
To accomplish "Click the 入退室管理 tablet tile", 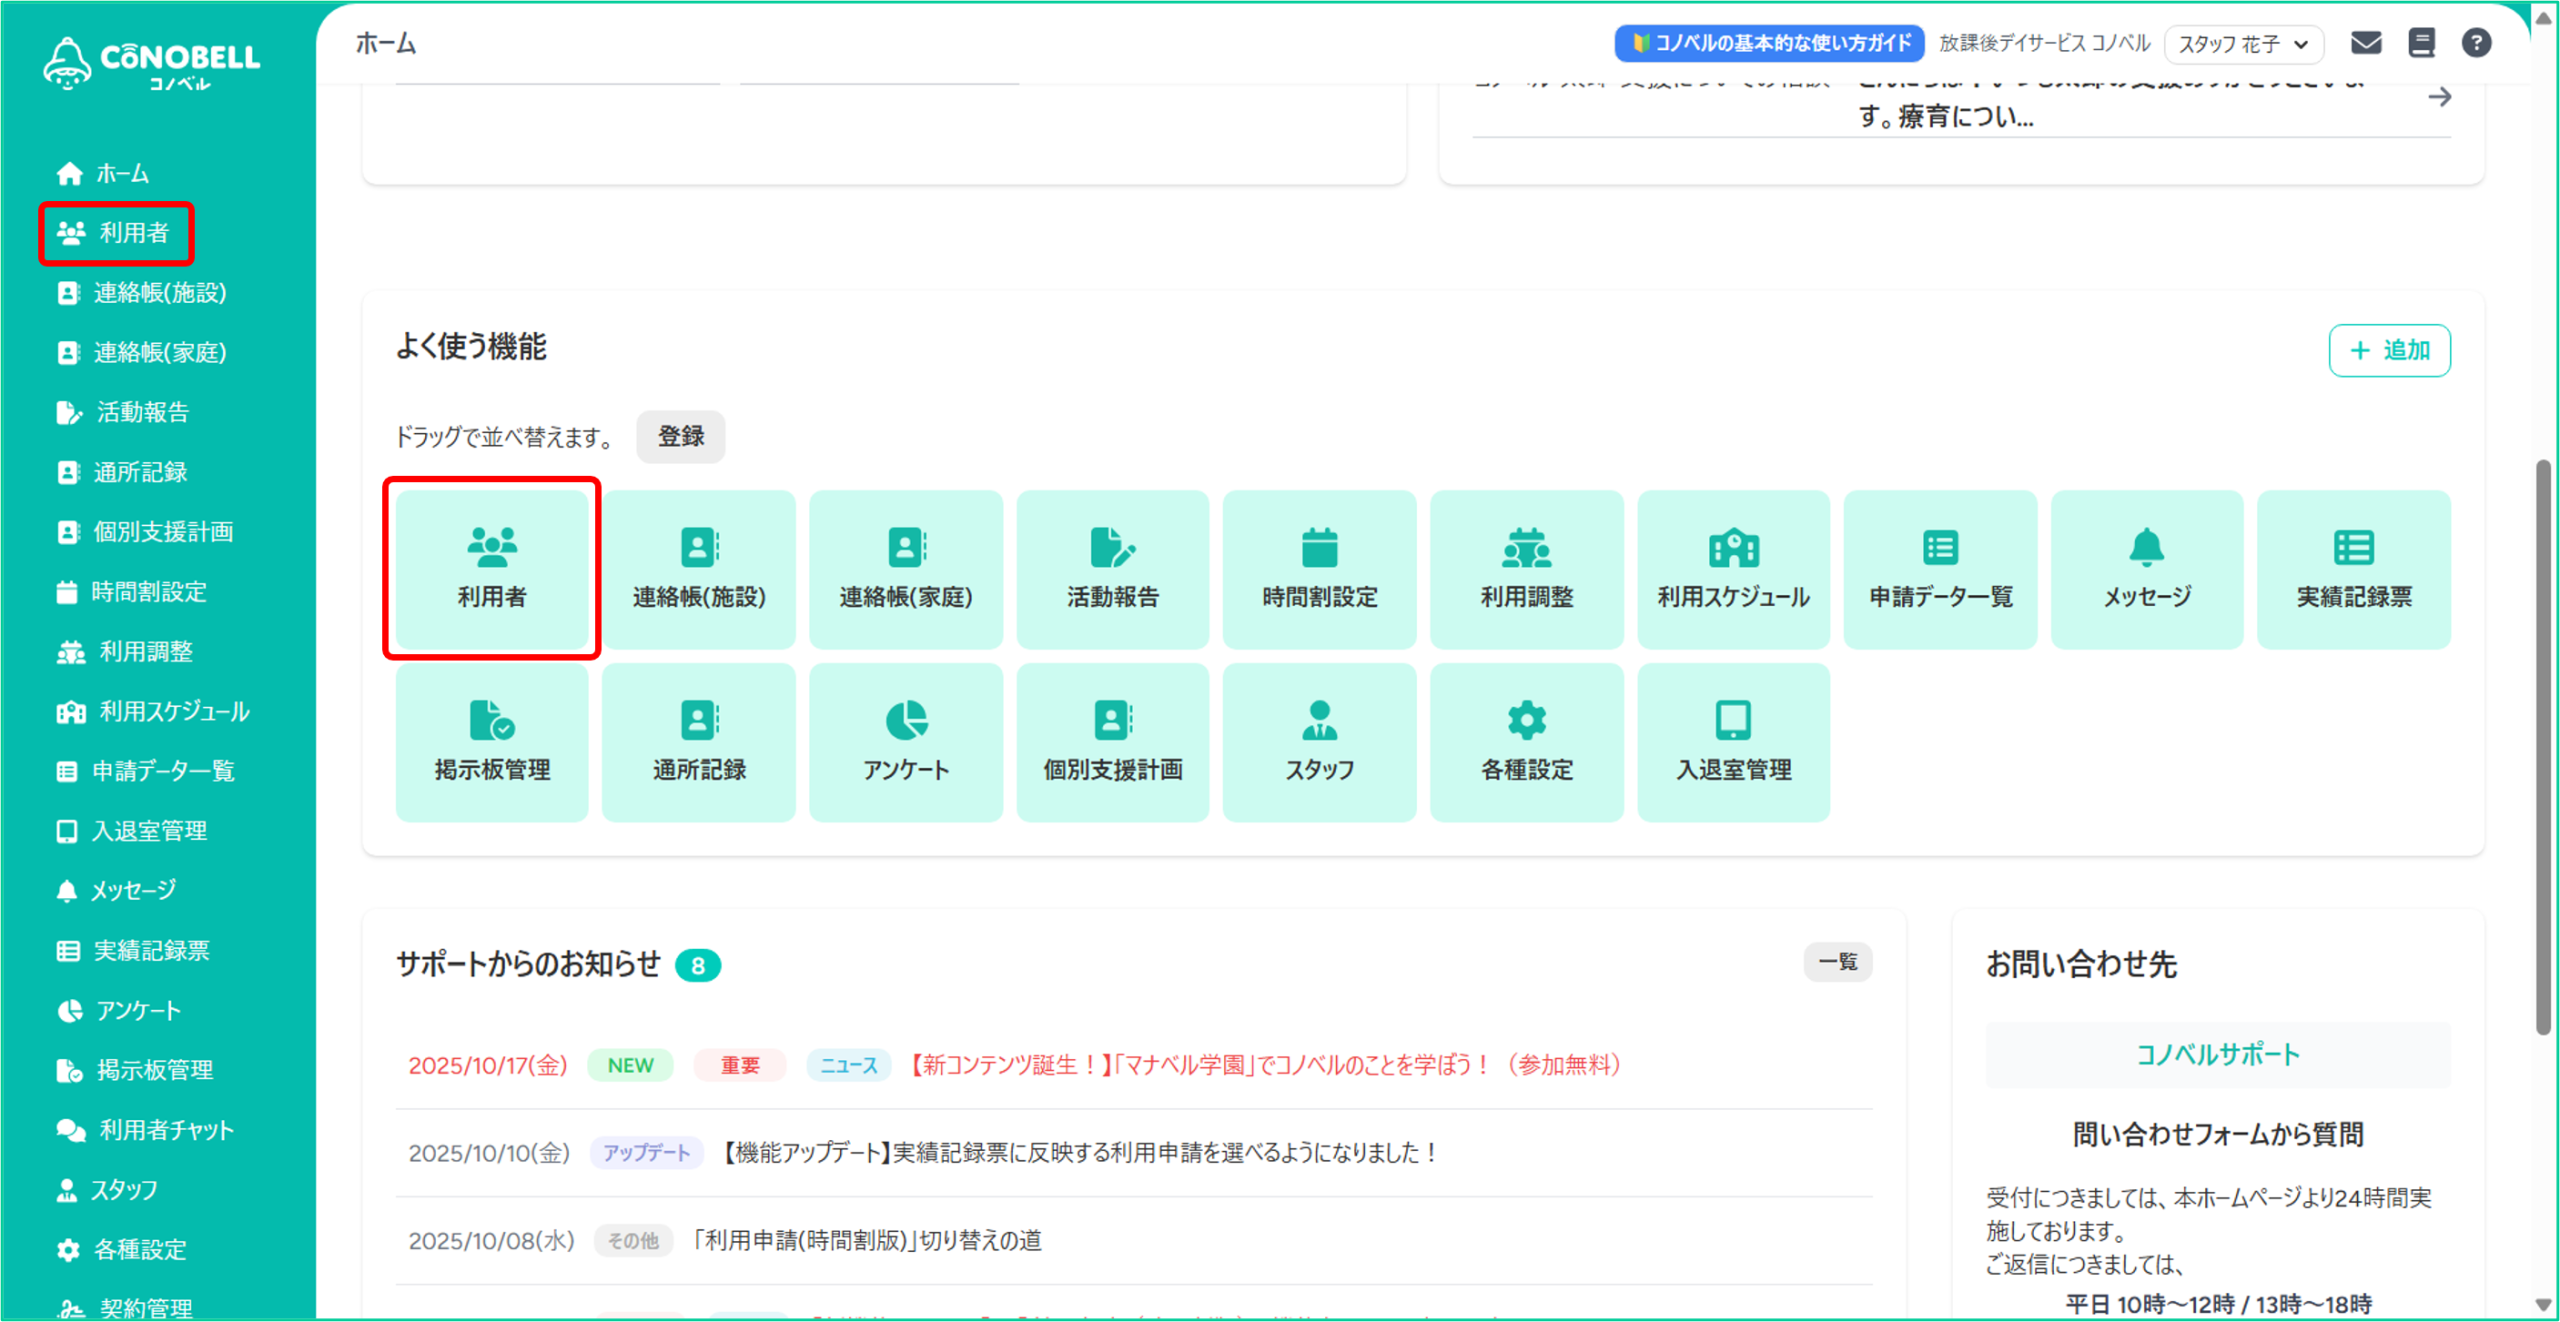I will pos(1733,742).
